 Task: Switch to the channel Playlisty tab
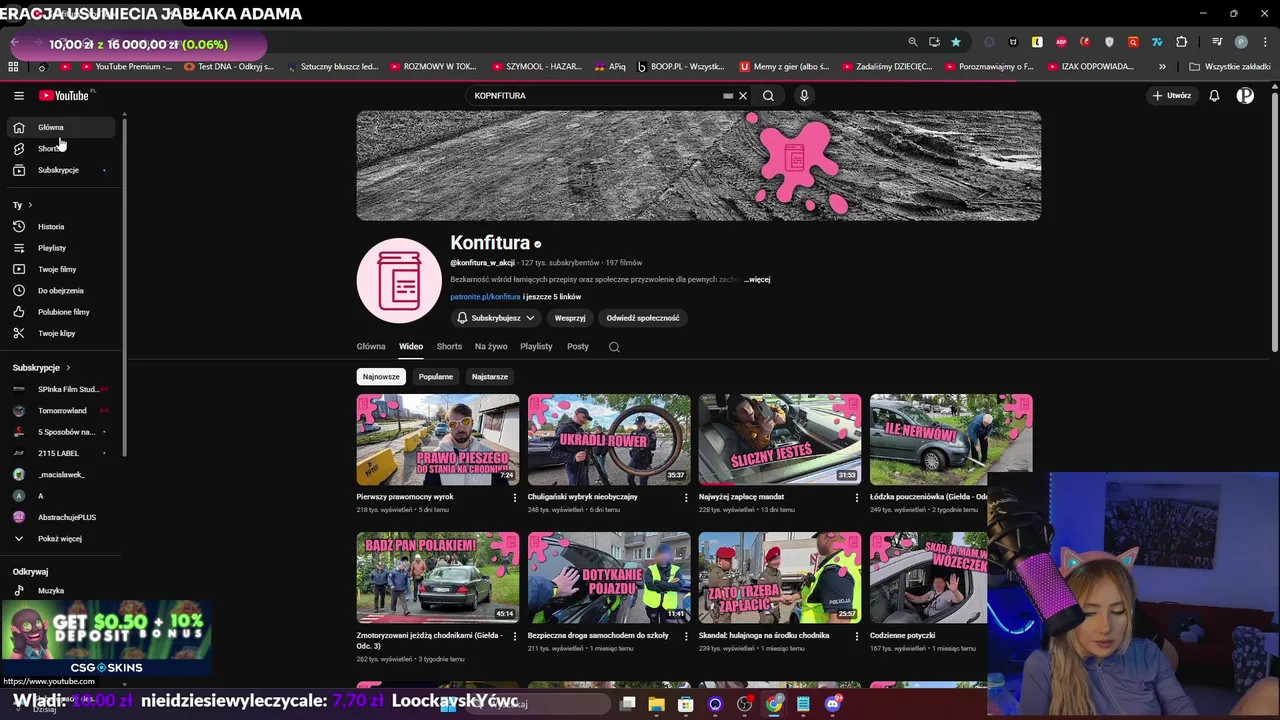[x=536, y=346]
